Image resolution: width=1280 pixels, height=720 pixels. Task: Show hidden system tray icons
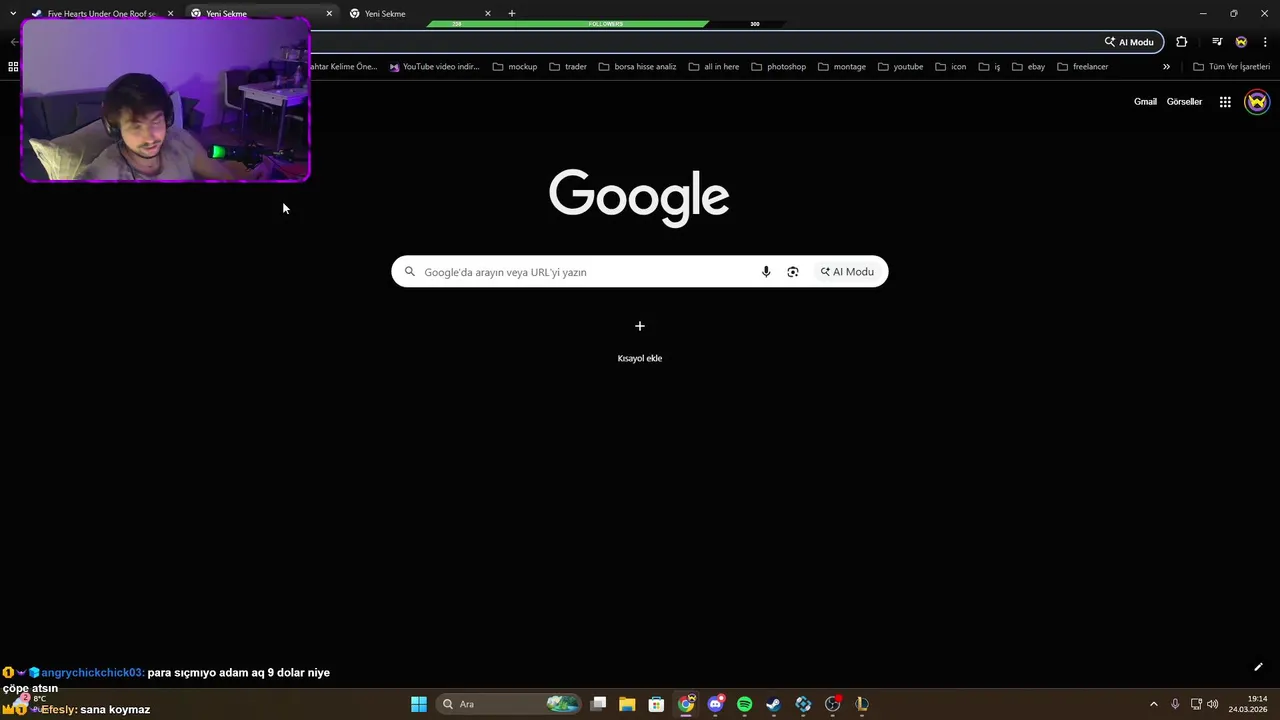click(1153, 704)
